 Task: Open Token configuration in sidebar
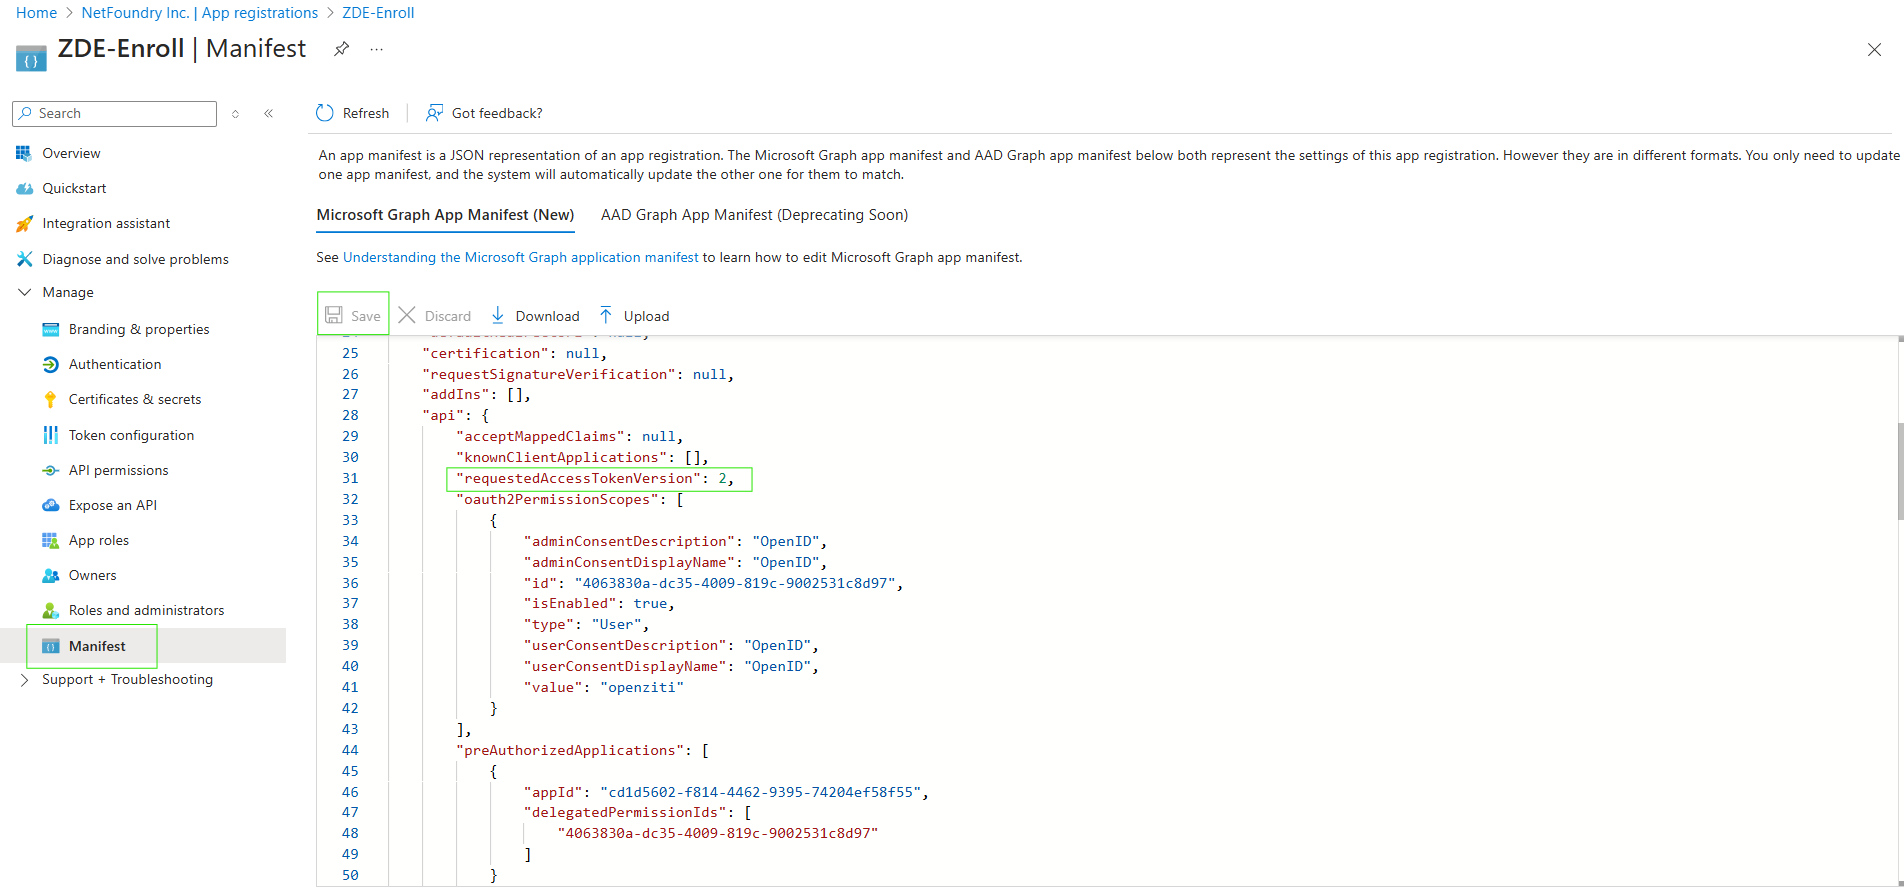coord(131,435)
